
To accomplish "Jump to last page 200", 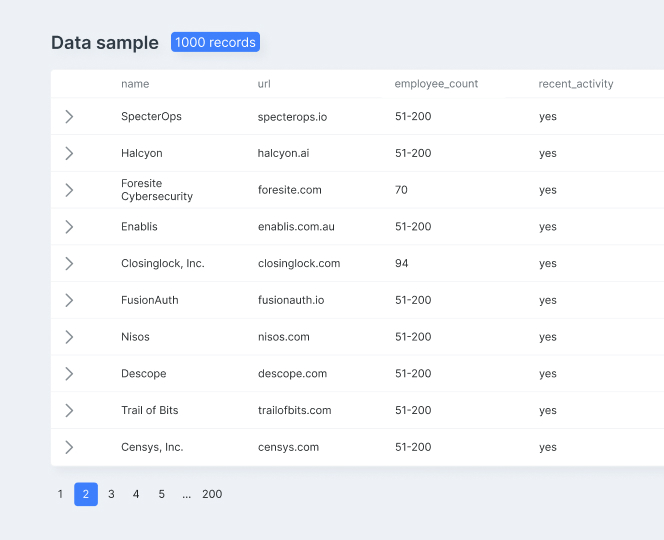I will pos(212,494).
